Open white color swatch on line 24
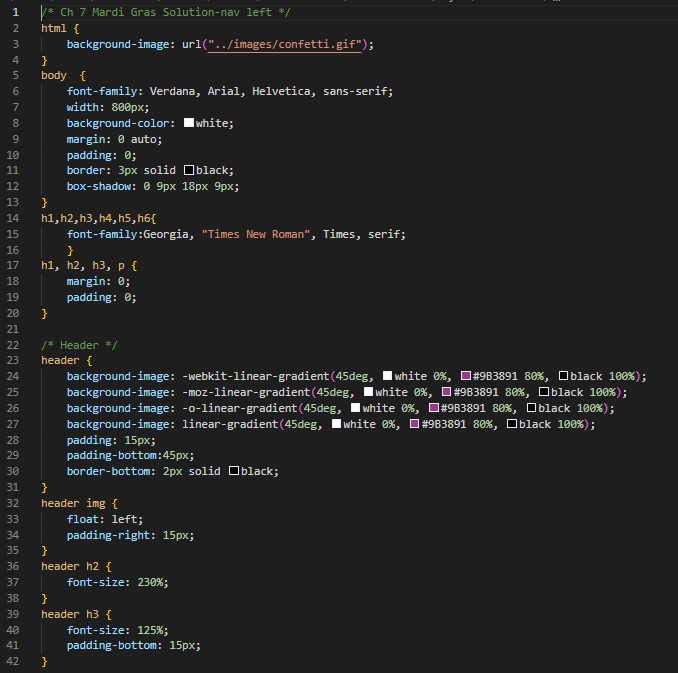 tap(387, 375)
